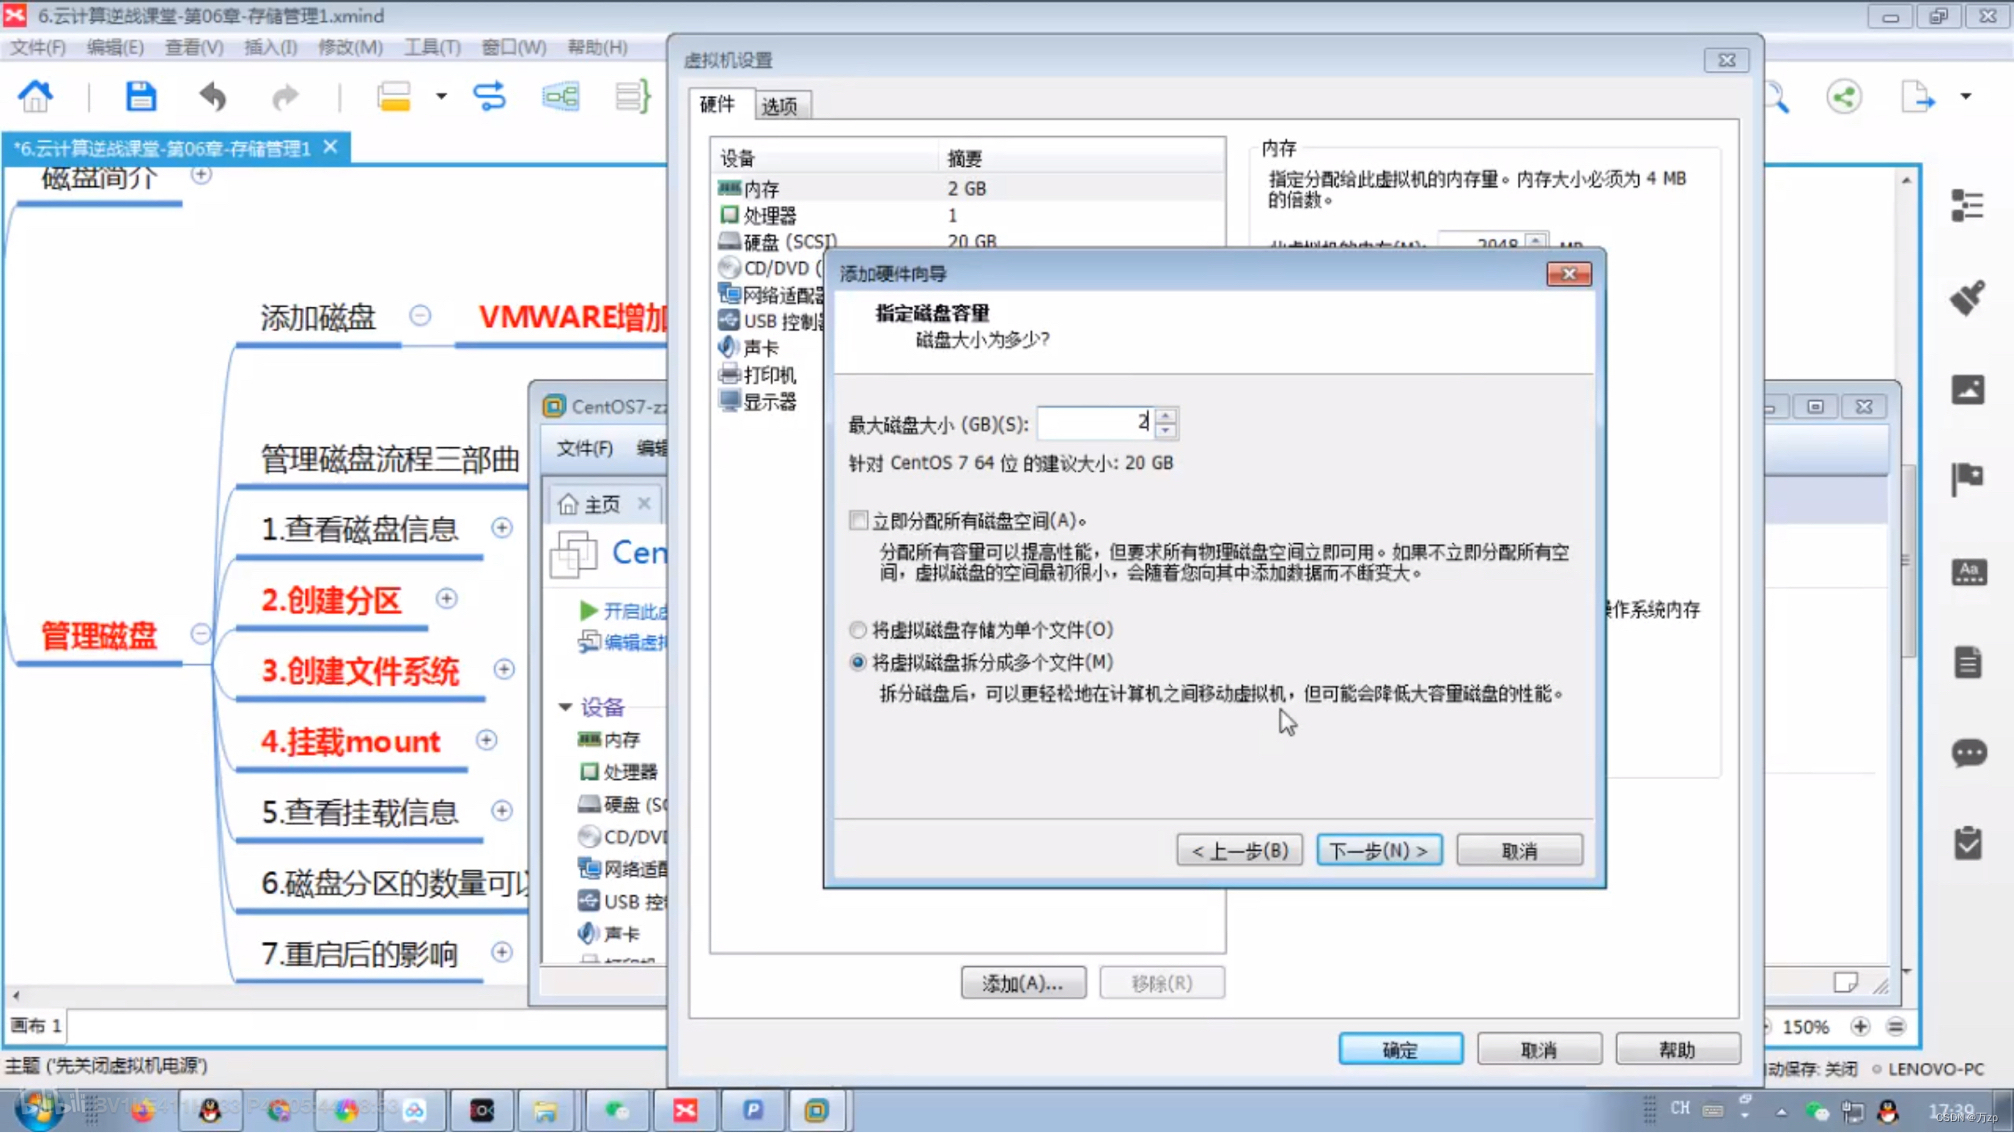Screen dimensions: 2014x1133
Task: Expand the 2.创建分区 topic
Action: pyautogui.click(x=446, y=598)
